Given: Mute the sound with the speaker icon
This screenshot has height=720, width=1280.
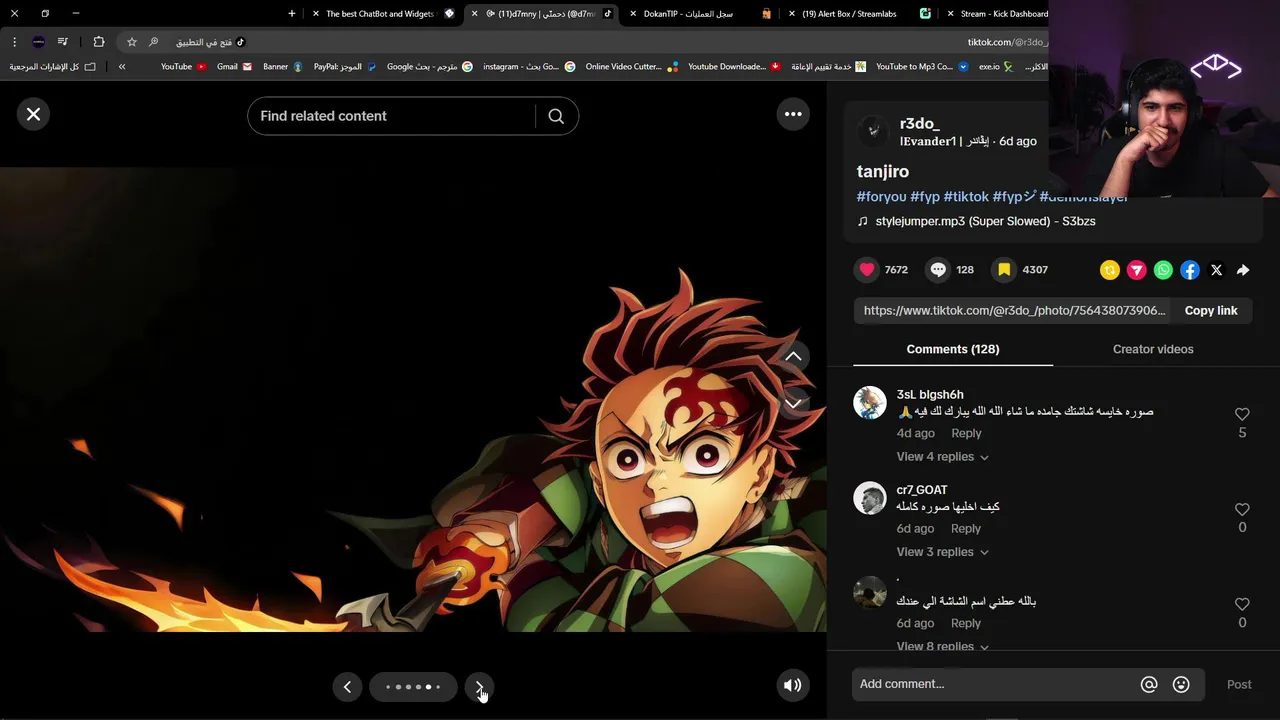Looking at the screenshot, I should pyautogui.click(x=792, y=685).
